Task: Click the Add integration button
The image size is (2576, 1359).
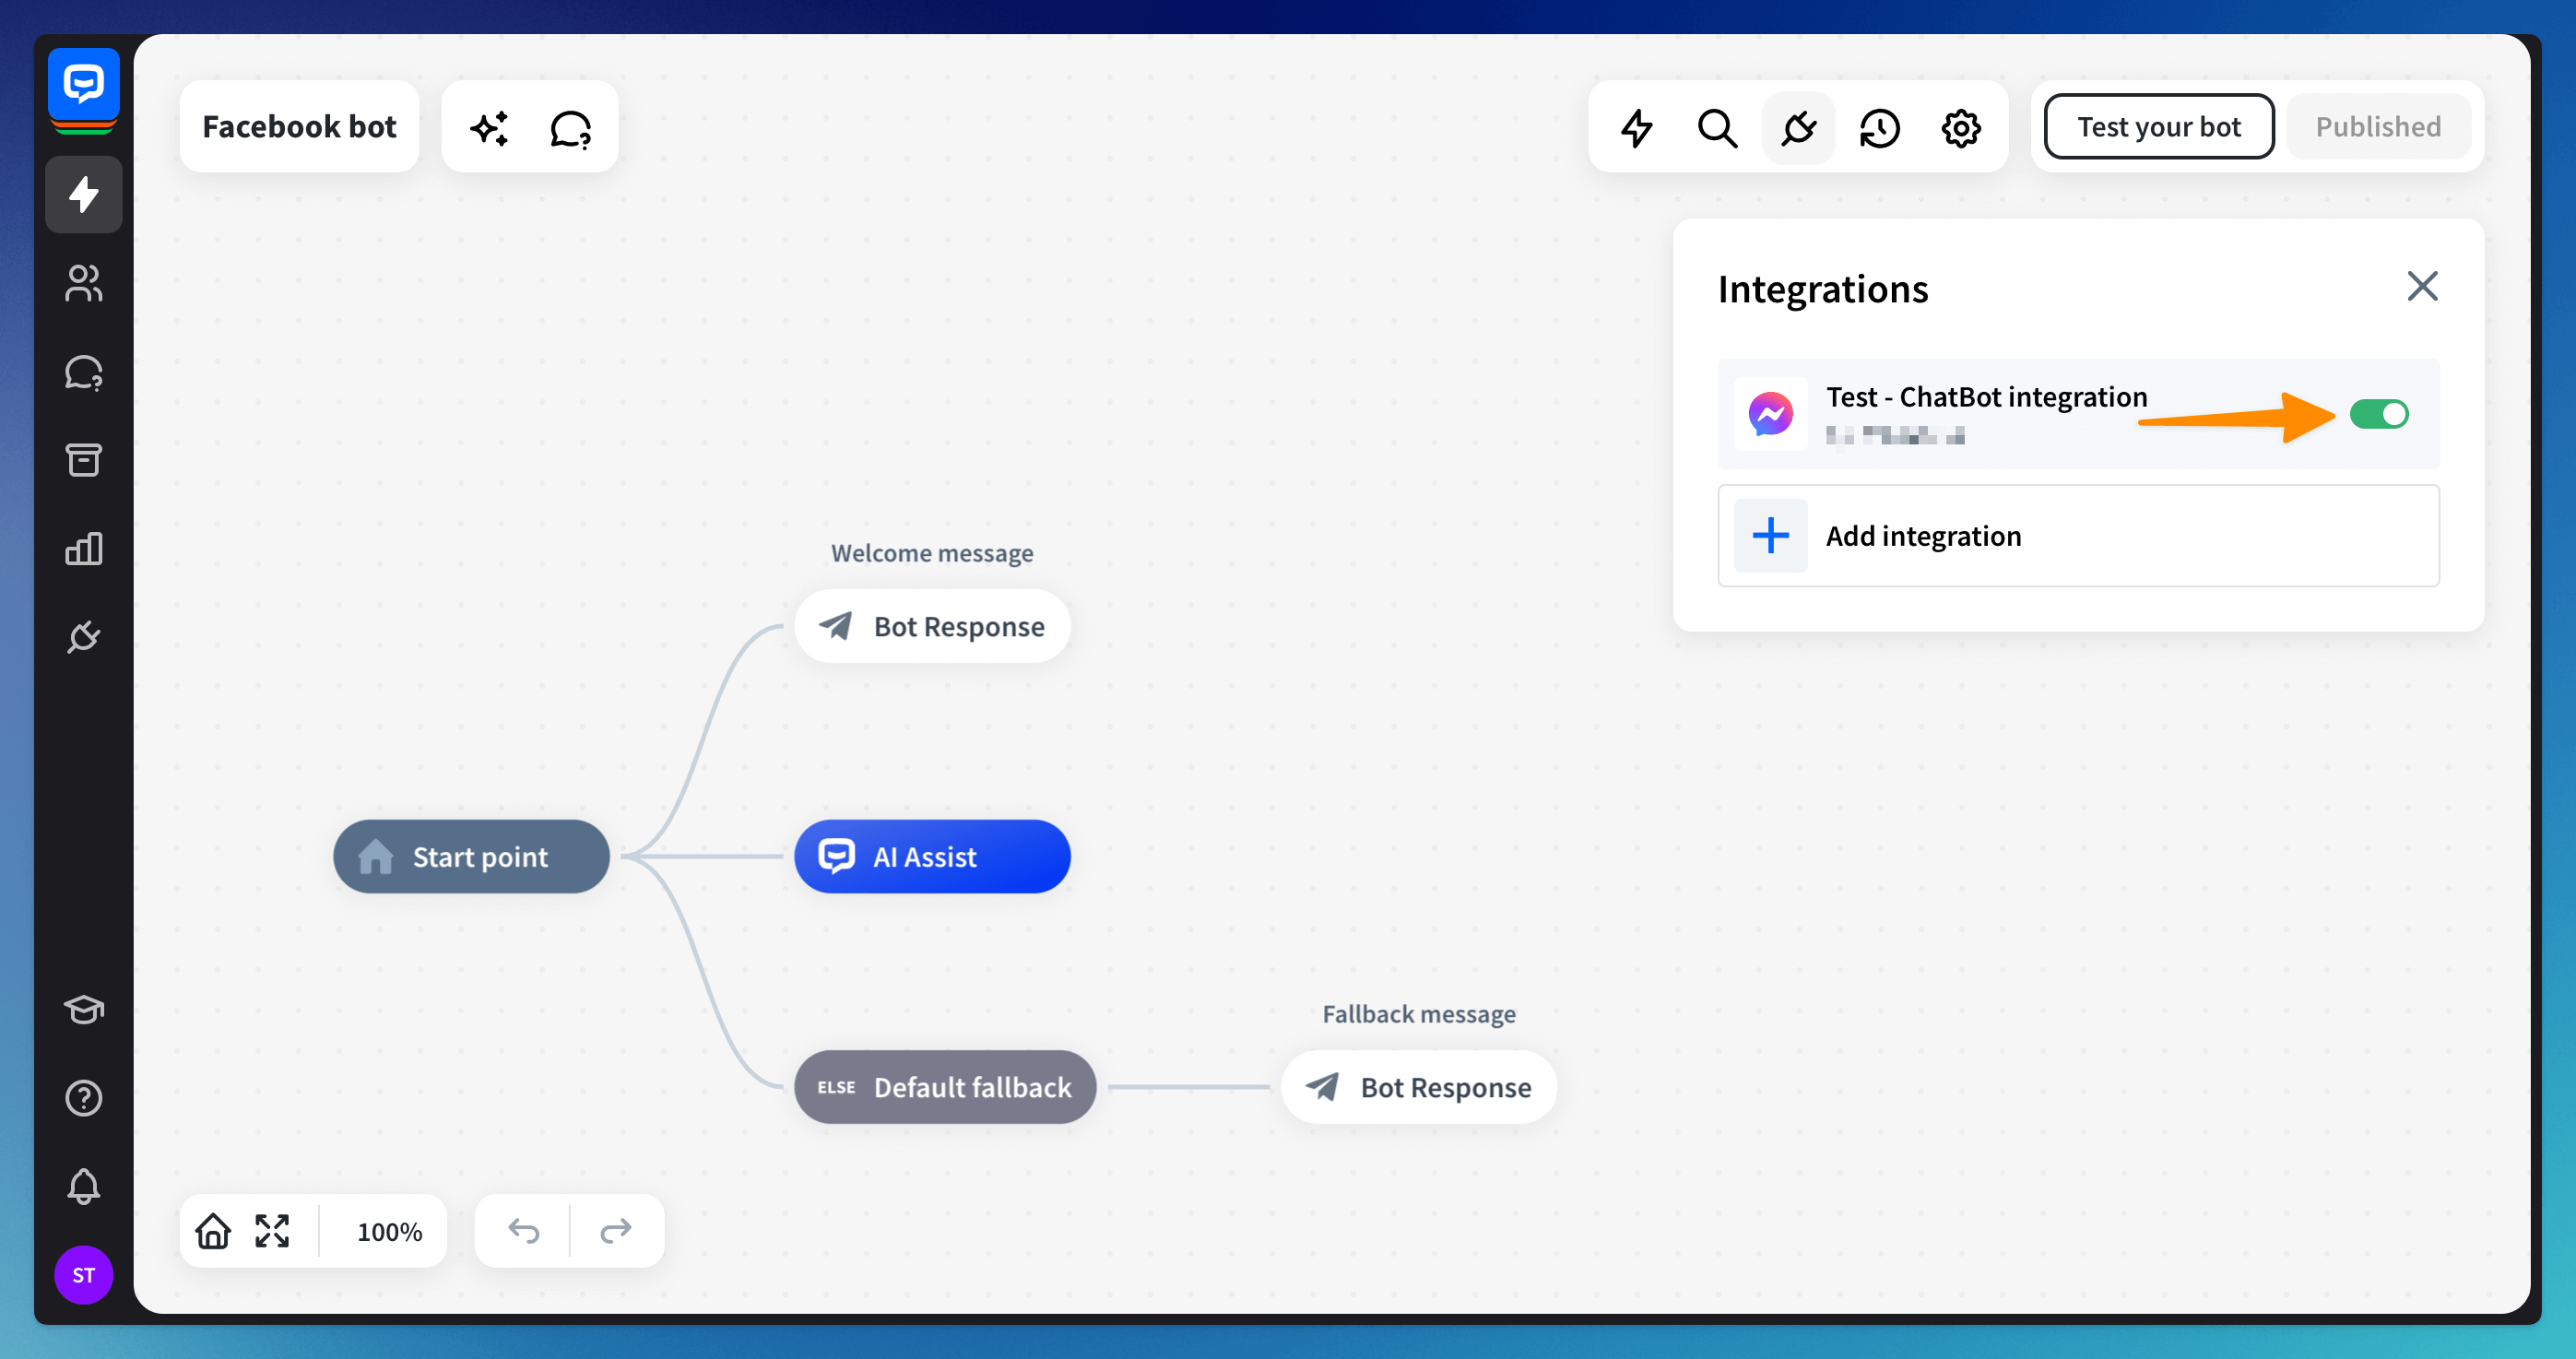Action: tap(2077, 536)
